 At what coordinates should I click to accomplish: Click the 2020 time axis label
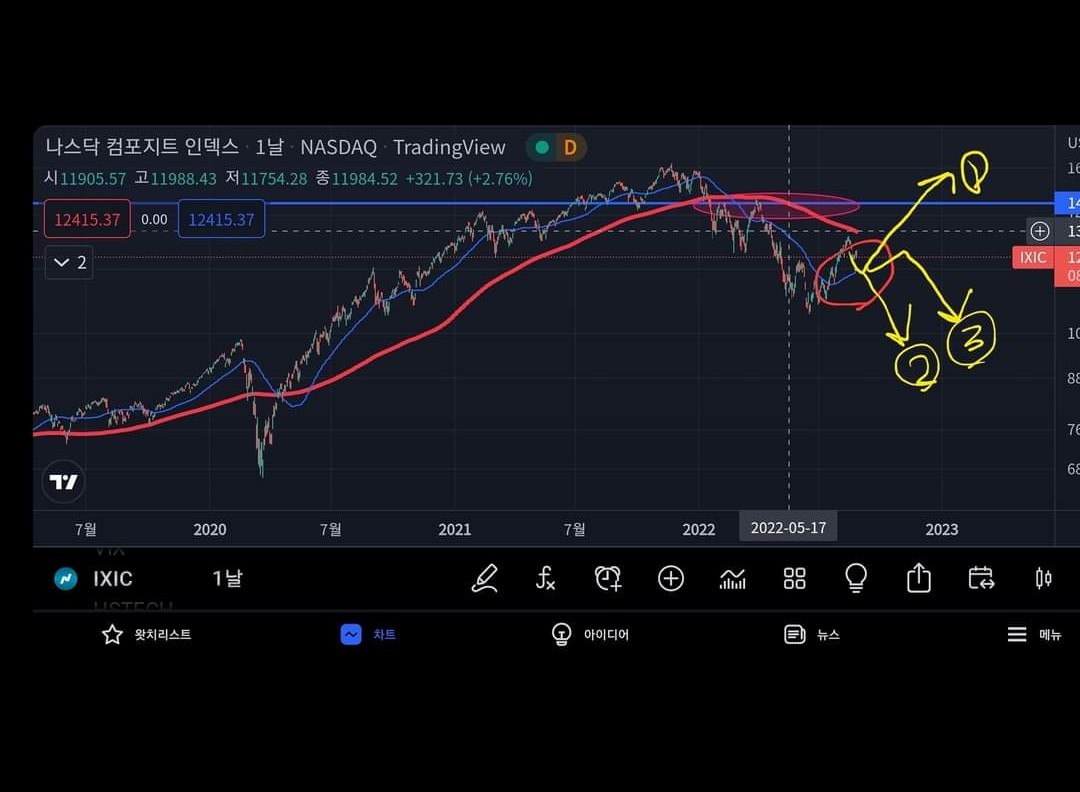pyautogui.click(x=209, y=529)
